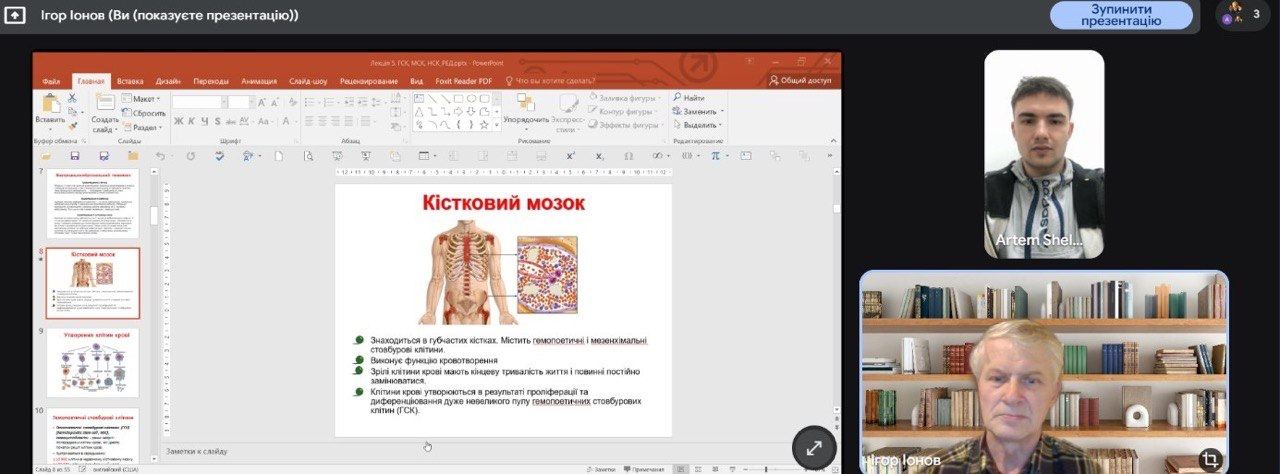The width and height of the screenshot is (1280, 474).
Task: Click the Save icon in quick access toolbar
Action: pos(74,156)
